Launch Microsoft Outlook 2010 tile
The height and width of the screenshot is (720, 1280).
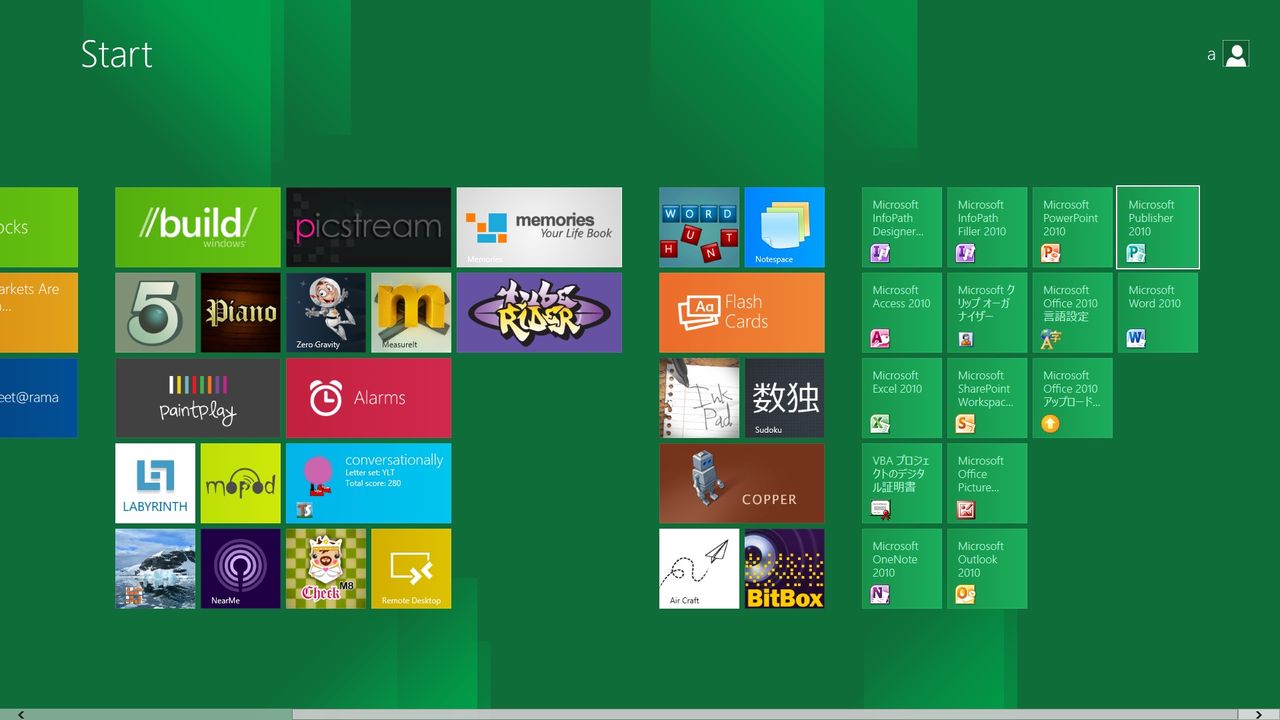987,569
